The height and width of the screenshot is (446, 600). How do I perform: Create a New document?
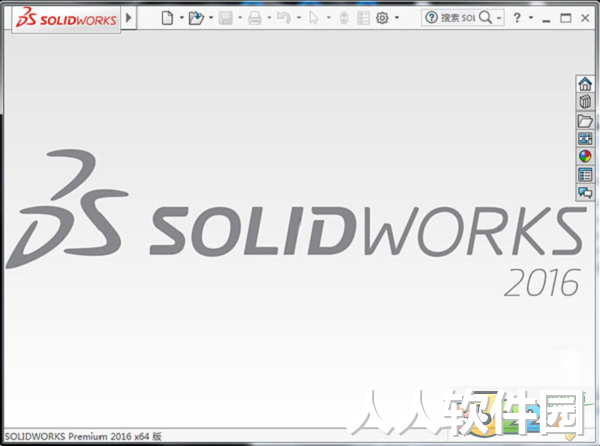click(x=167, y=18)
